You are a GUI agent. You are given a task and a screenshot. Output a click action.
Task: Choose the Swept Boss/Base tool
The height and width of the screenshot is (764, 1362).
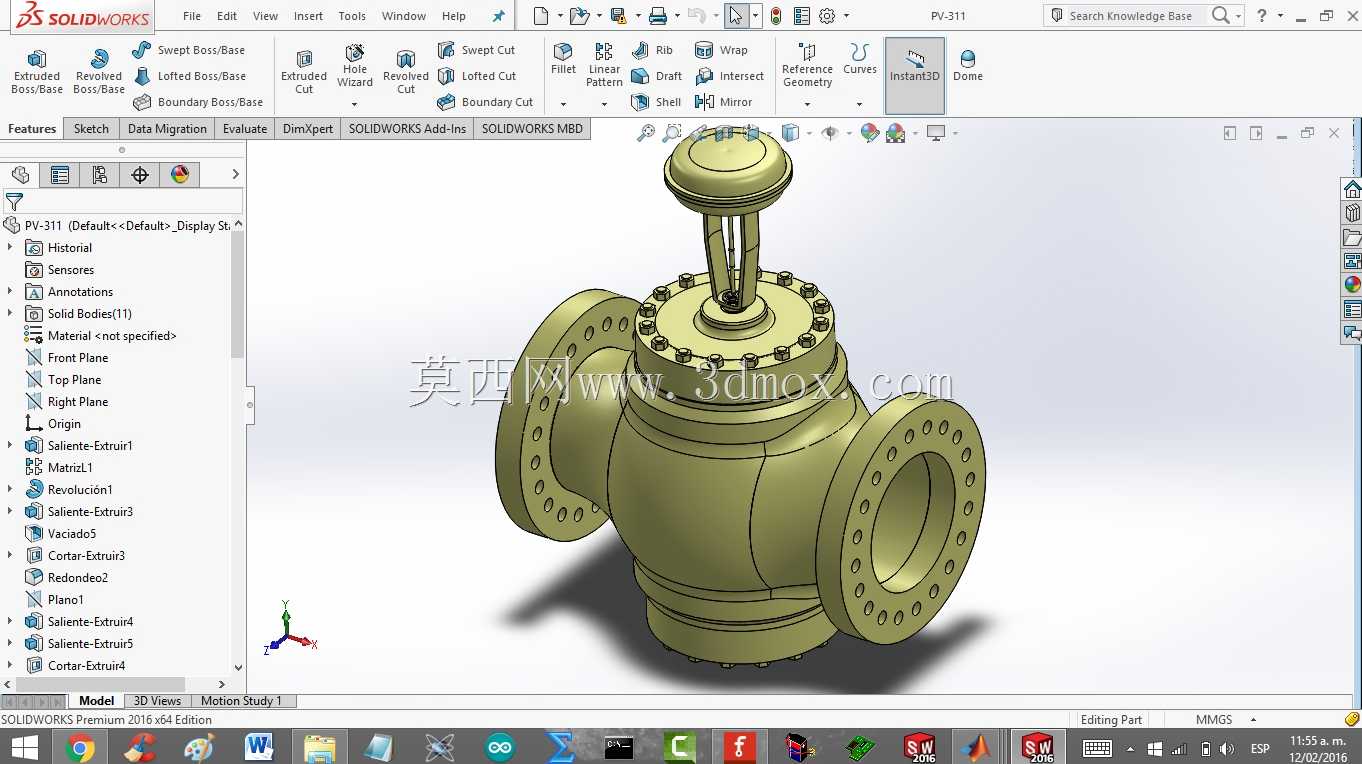188,50
